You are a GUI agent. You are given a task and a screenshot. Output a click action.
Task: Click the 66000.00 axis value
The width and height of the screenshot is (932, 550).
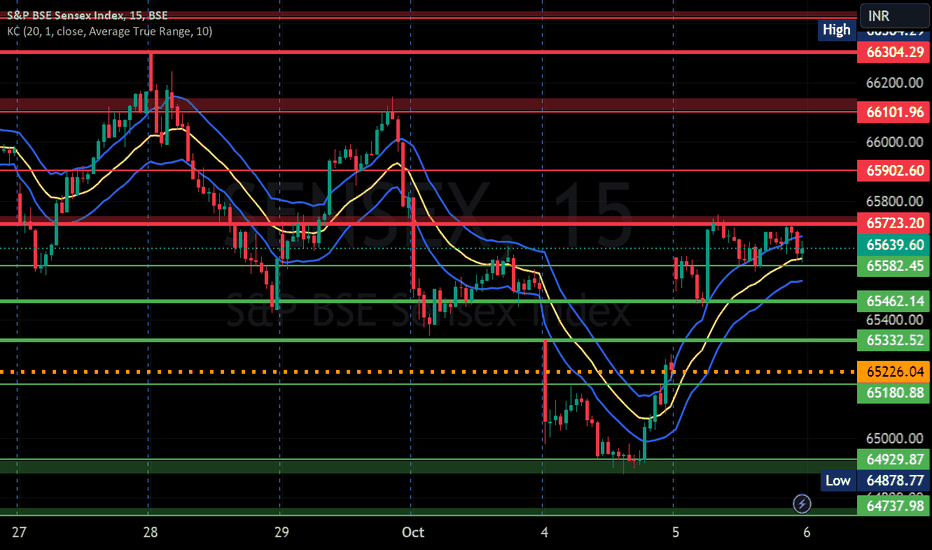895,142
